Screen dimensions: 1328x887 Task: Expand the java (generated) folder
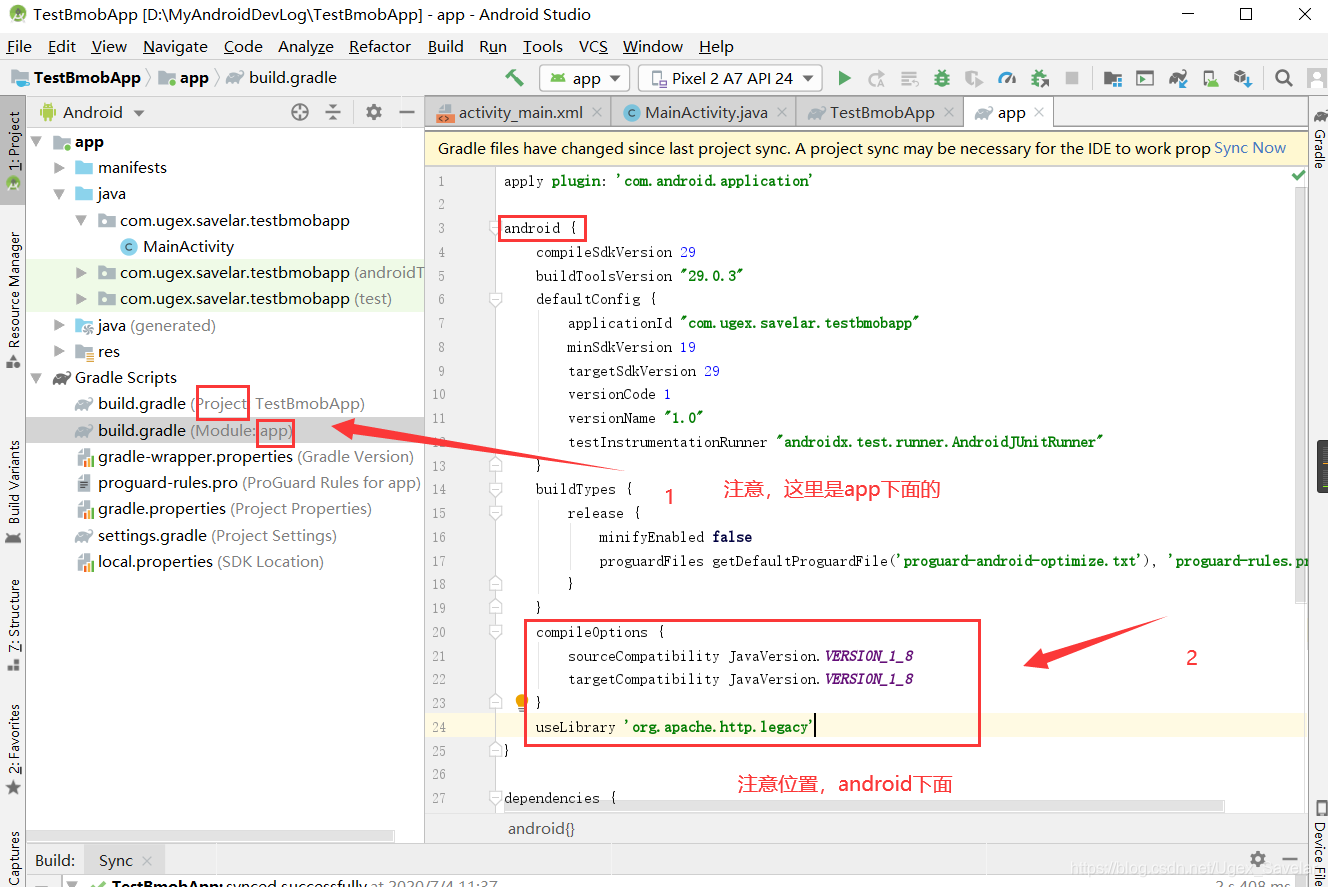pyautogui.click(x=59, y=325)
